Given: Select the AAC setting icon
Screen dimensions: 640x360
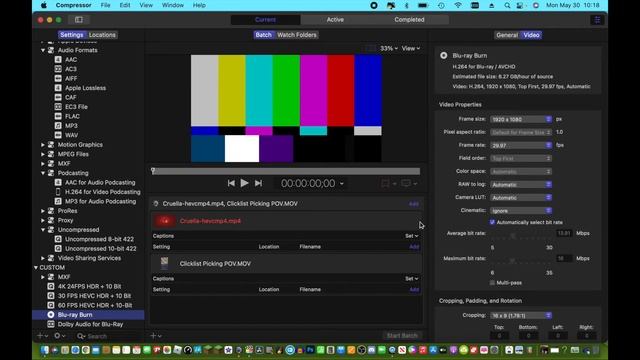Looking at the screenshot, I should (58, 60).
